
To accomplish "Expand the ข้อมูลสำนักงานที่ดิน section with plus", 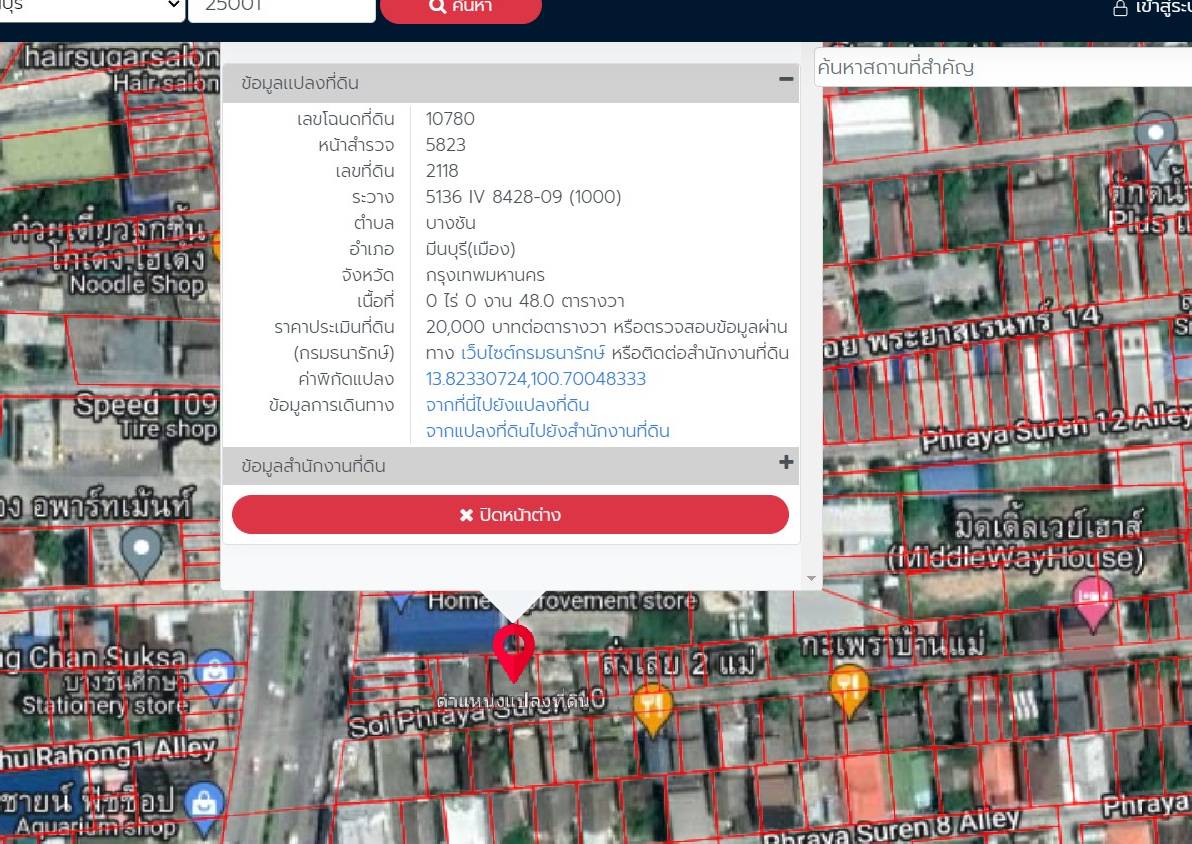I will pos(786,462).
